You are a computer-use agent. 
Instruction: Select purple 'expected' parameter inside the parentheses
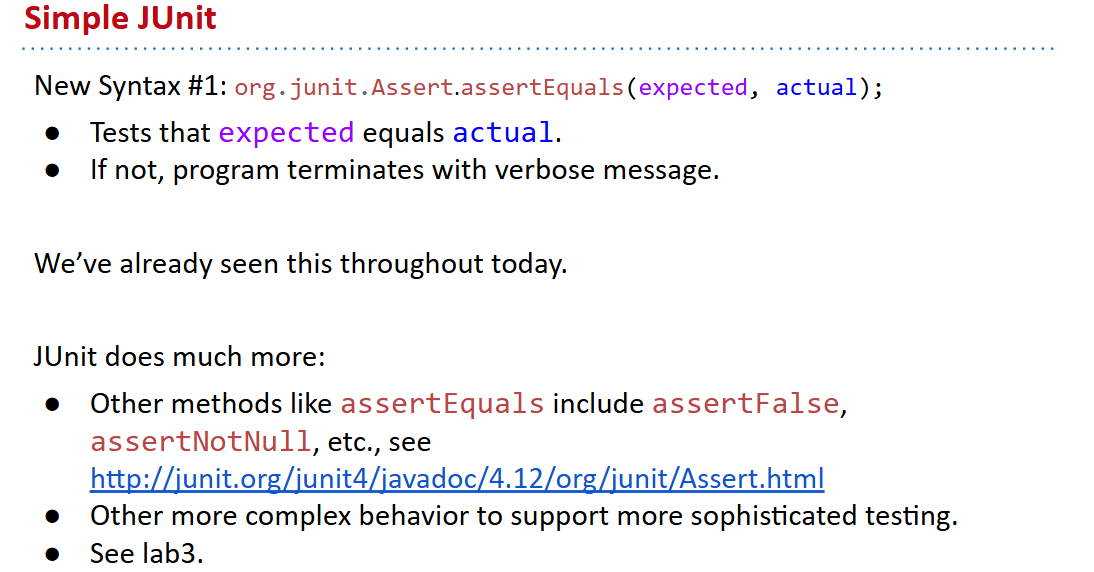(692, 88)
